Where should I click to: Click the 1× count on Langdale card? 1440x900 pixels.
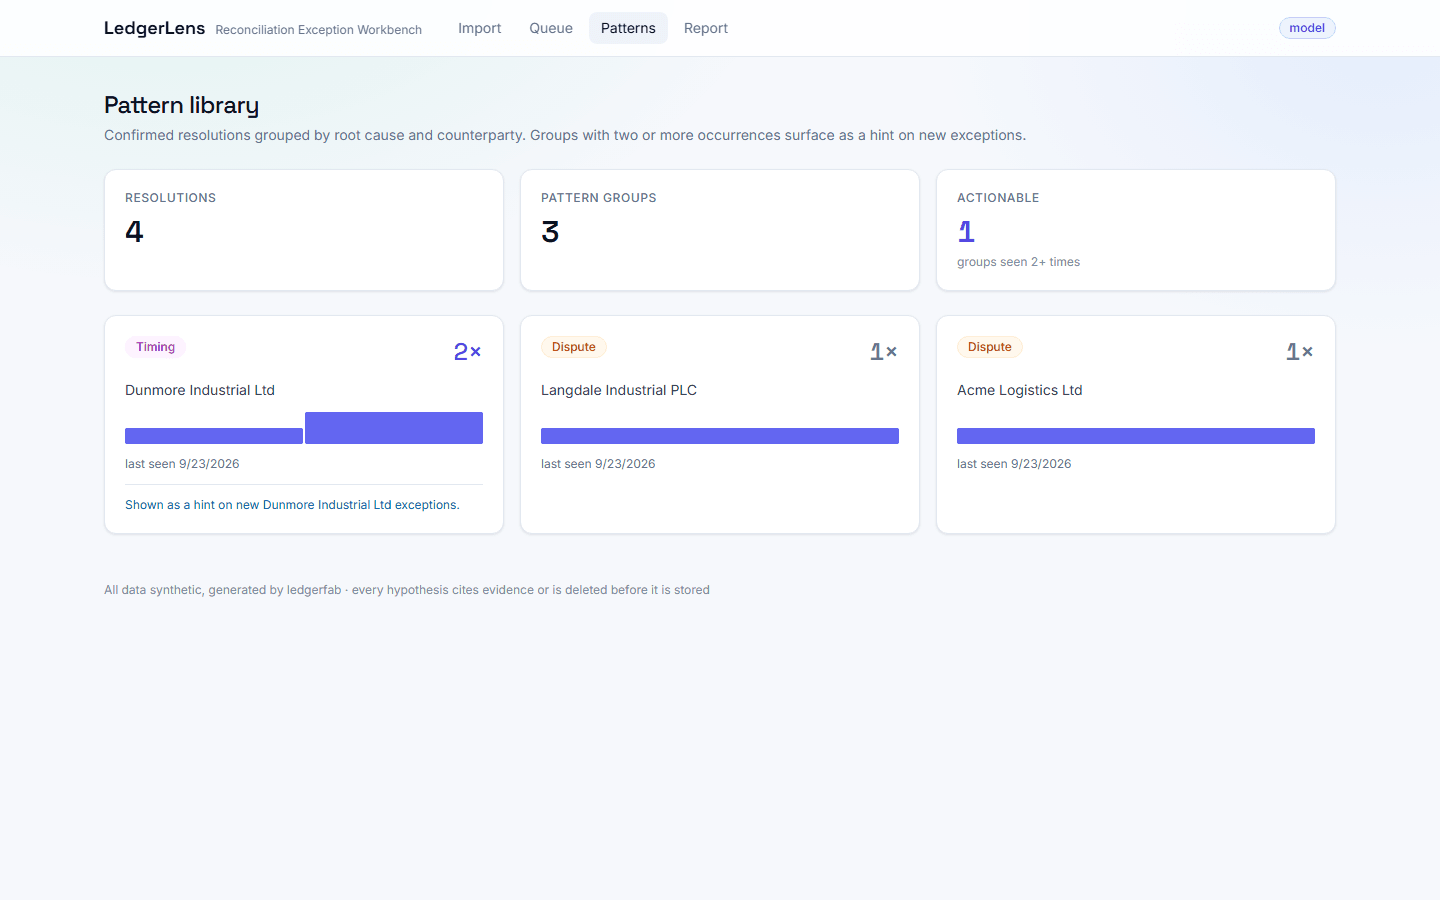[x=883, y=351]
